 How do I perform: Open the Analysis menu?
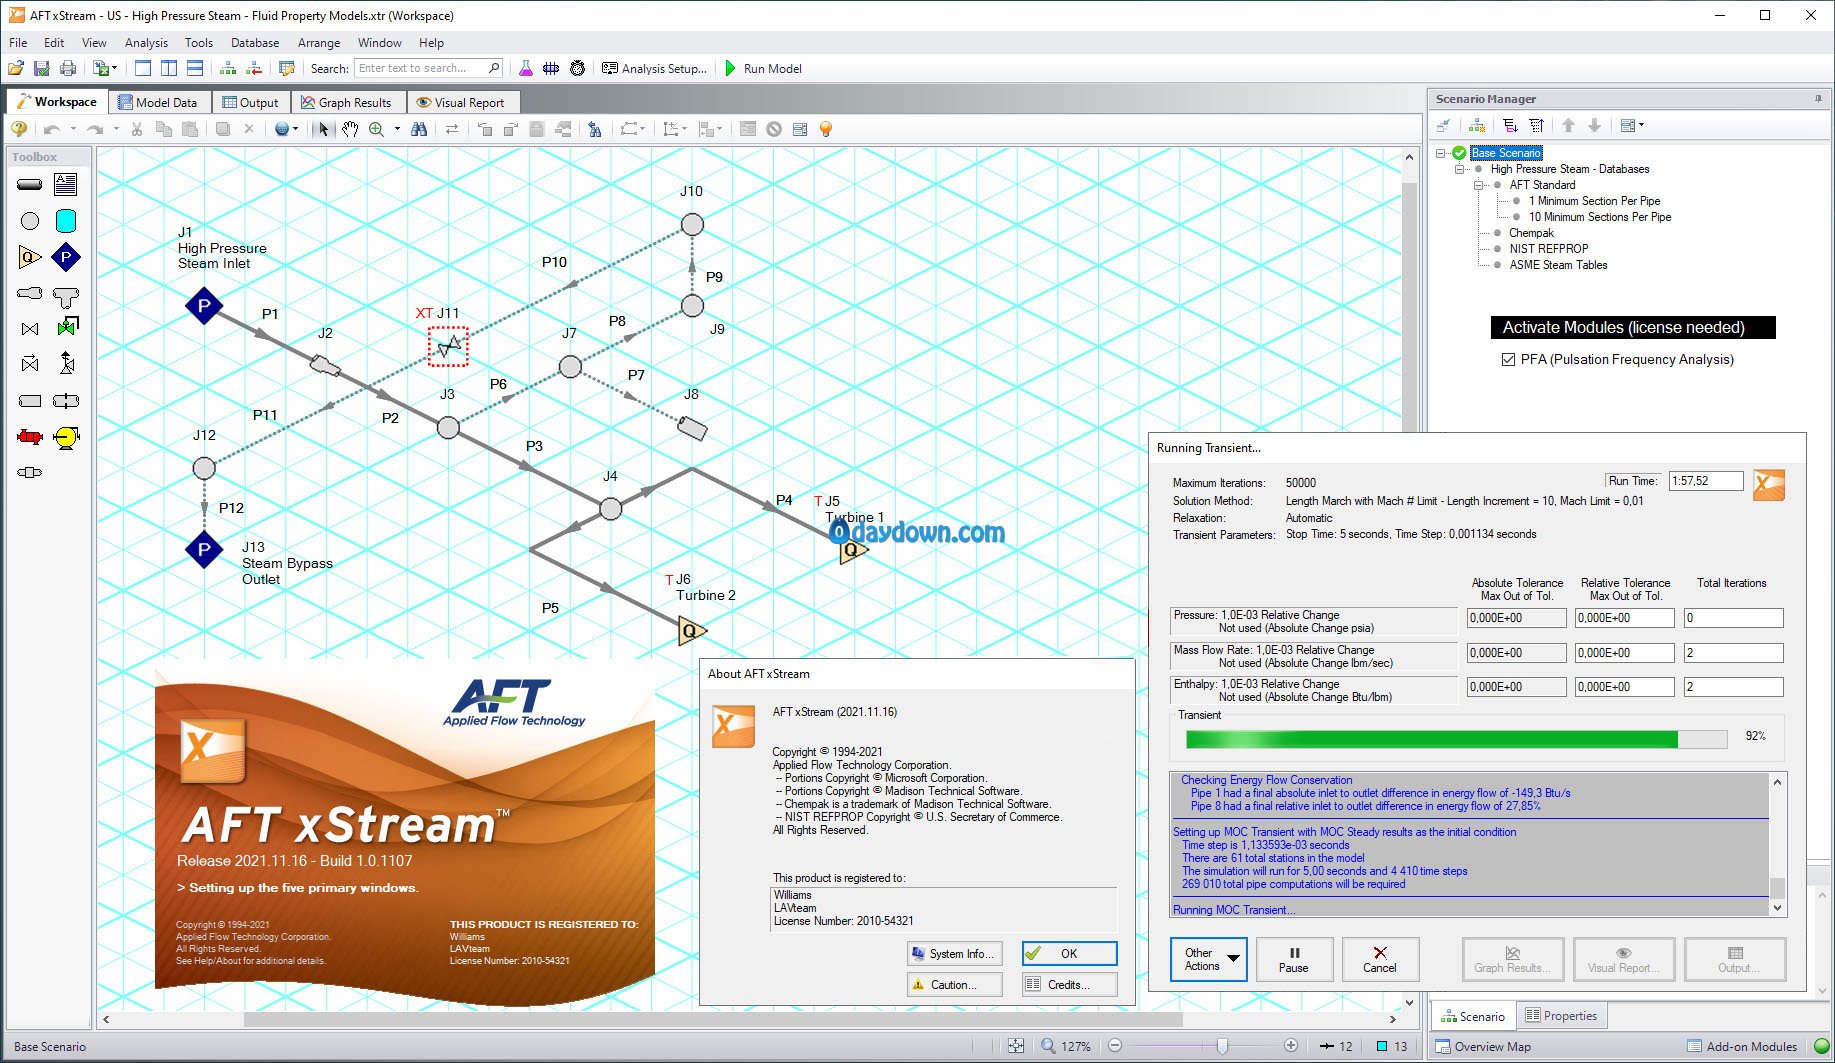(146, 43)
